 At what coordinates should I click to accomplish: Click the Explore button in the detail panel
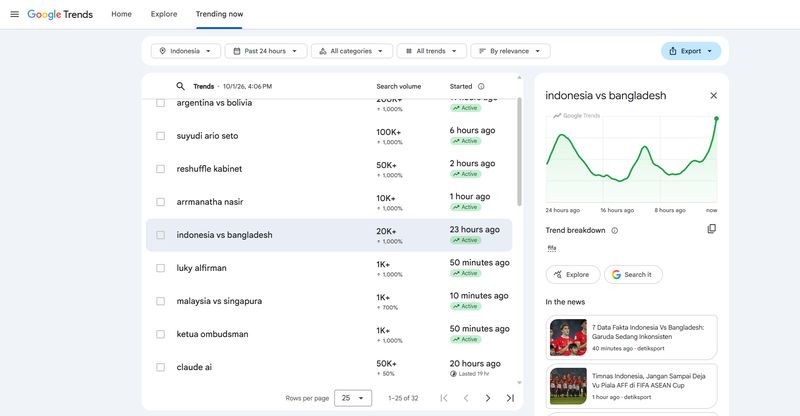click(573, 275)
